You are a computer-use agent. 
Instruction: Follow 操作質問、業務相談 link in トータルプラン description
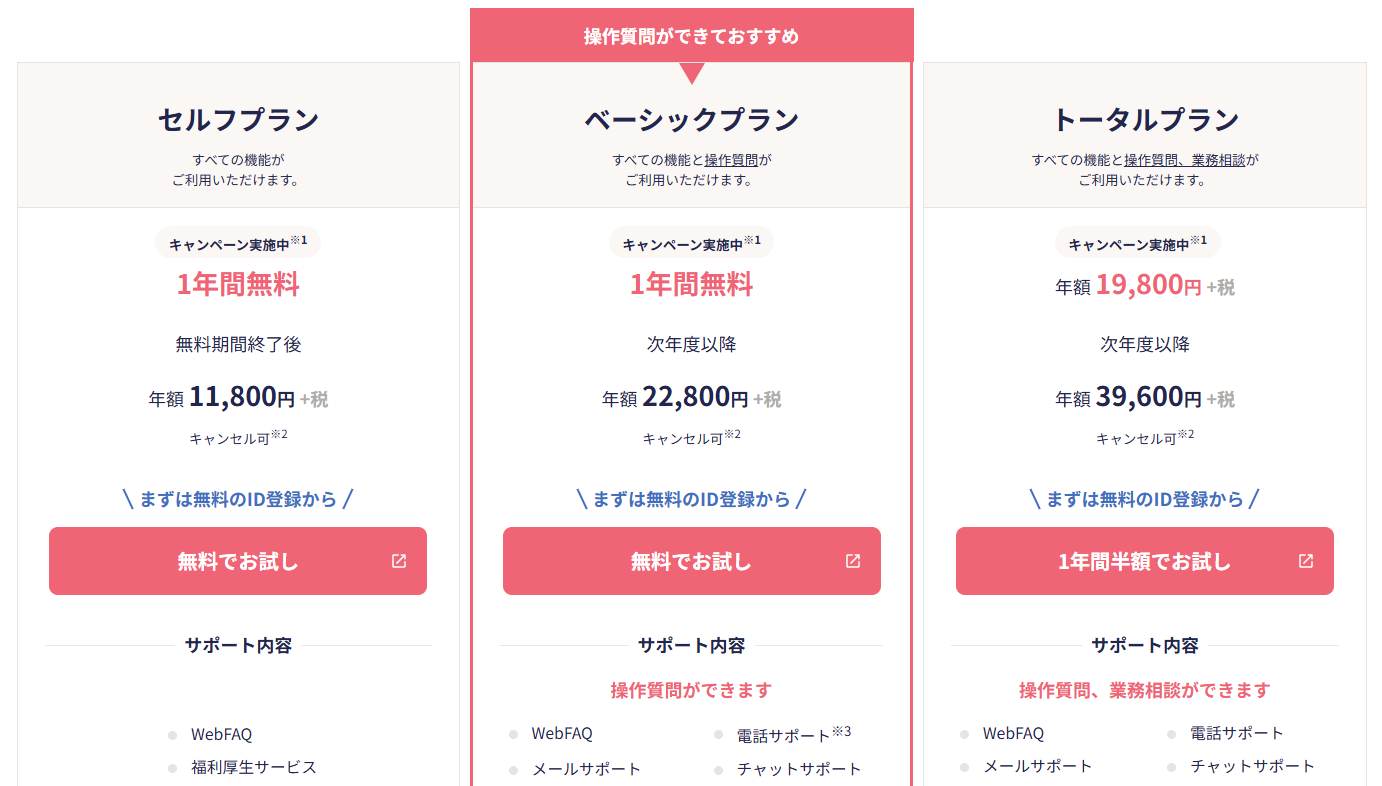click(x=1185, y=160)
